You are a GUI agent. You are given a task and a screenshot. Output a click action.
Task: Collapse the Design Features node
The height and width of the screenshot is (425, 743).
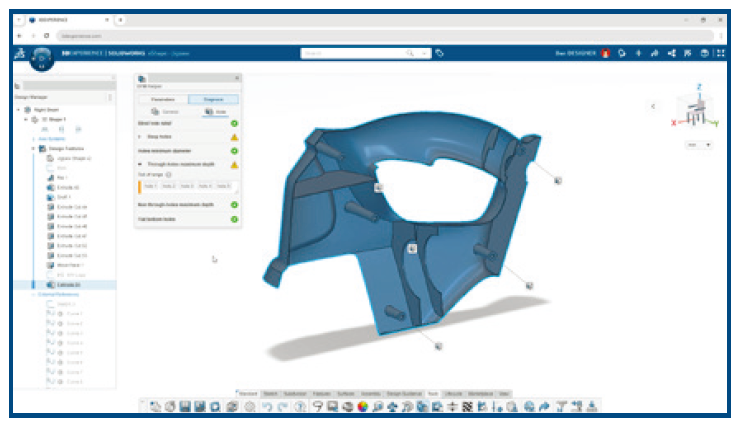(x=33, y=148)
